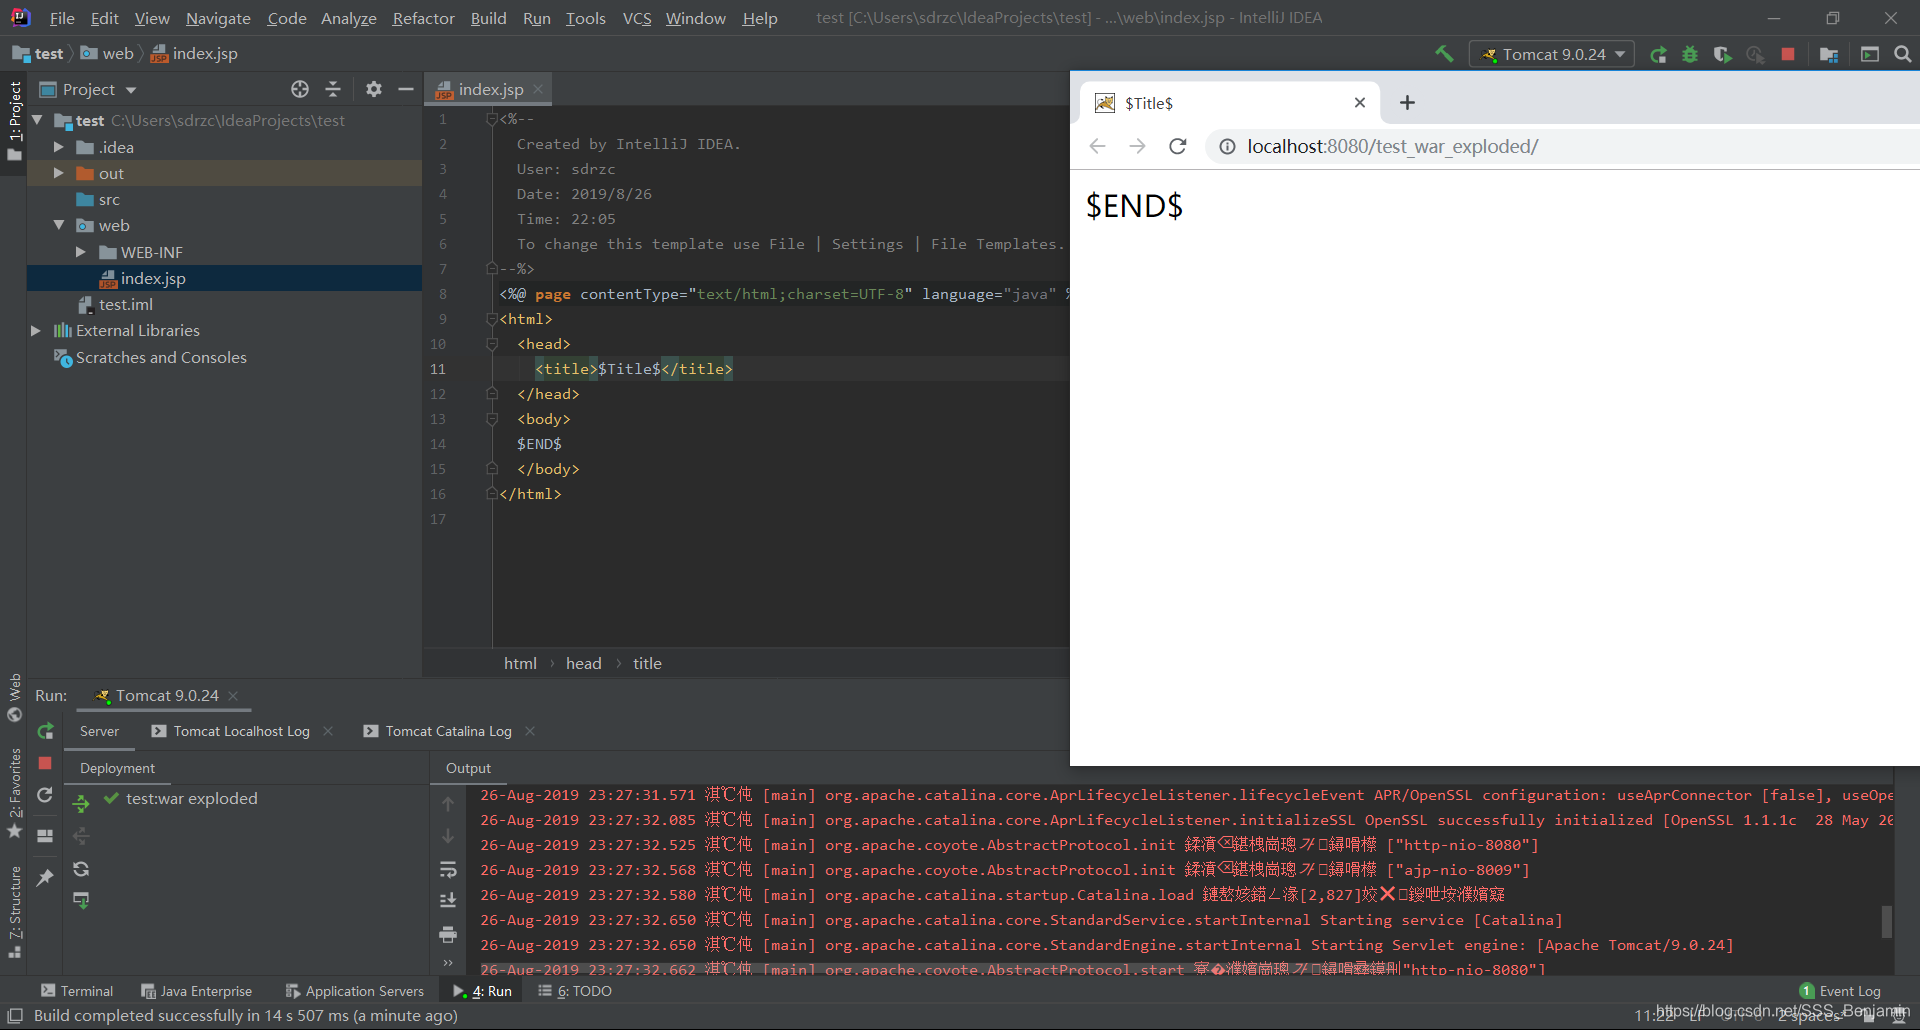Click the green Debug bug icon
1920x1030 pixels.
1690,54
